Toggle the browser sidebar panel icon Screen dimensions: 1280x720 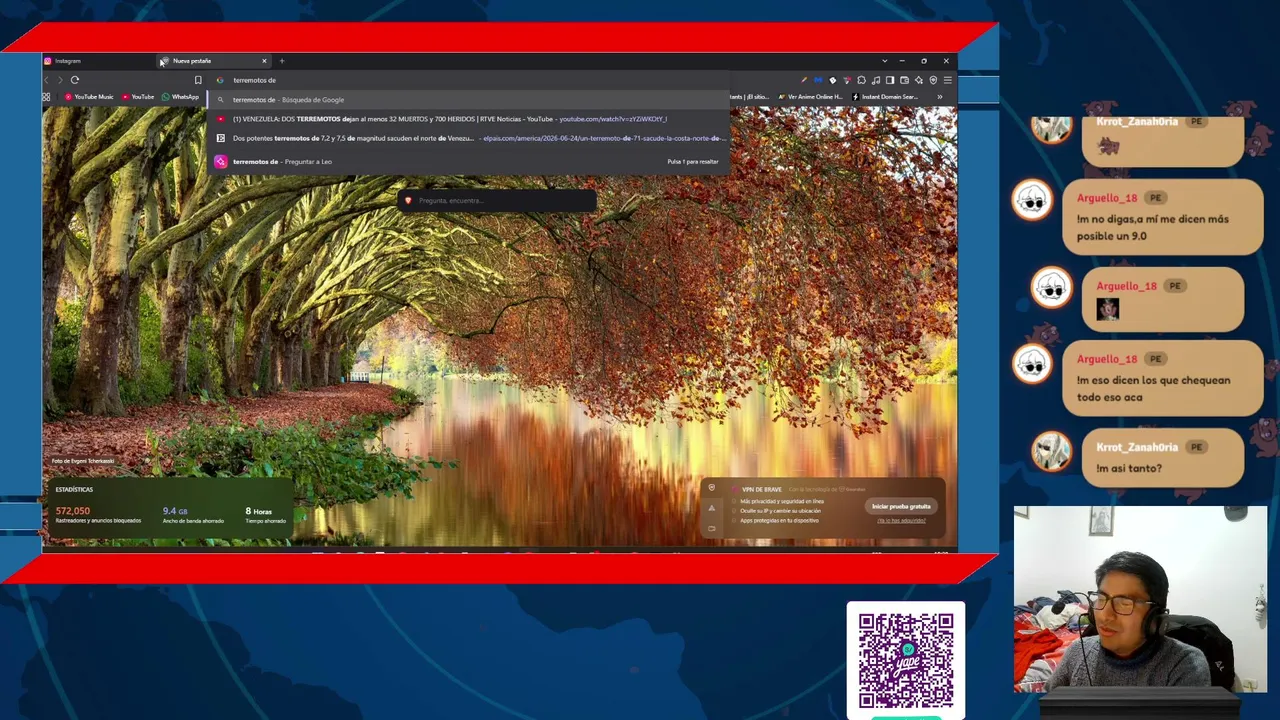(x=890, y=80)
